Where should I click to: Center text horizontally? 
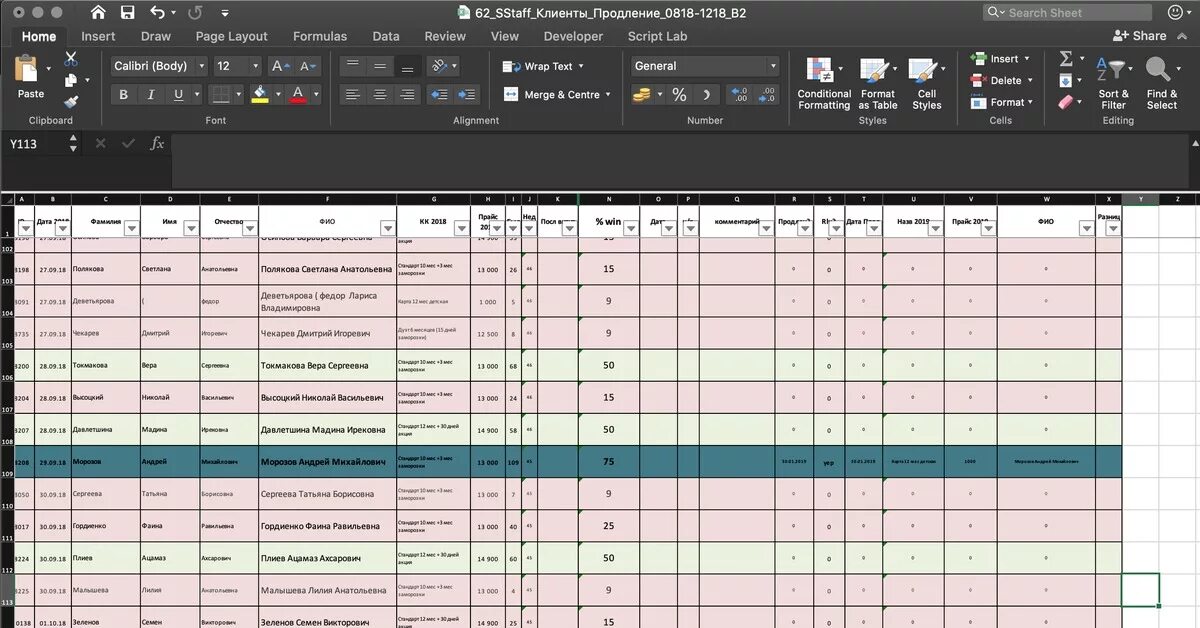(x=379, y=95)
